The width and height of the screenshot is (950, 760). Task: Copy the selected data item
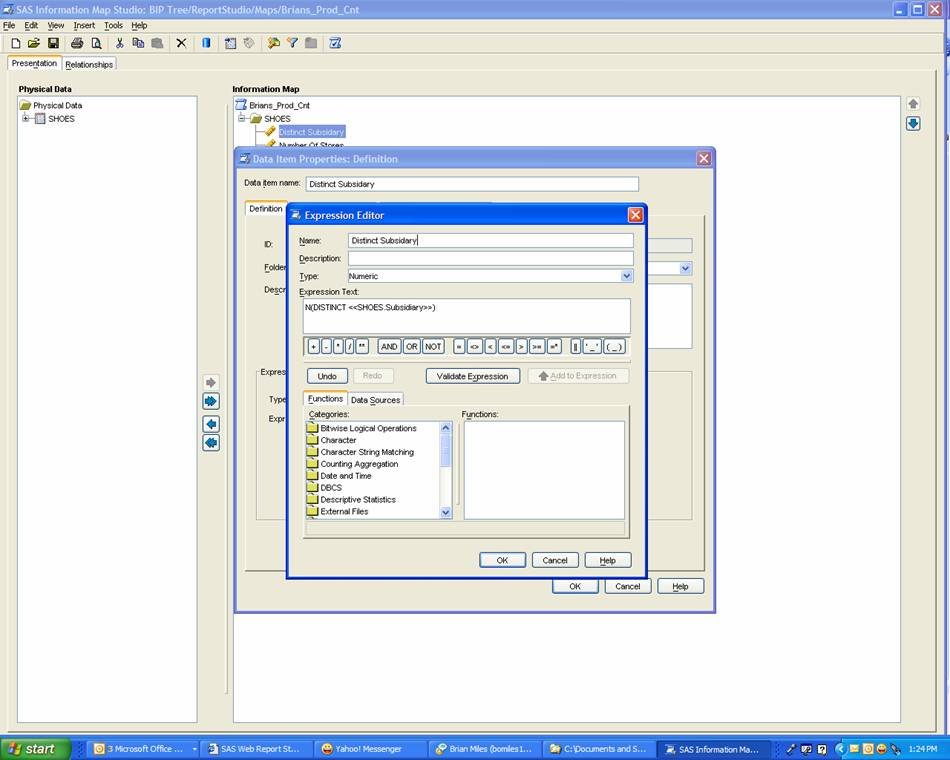pyautogui.click(x=140, y=43)
